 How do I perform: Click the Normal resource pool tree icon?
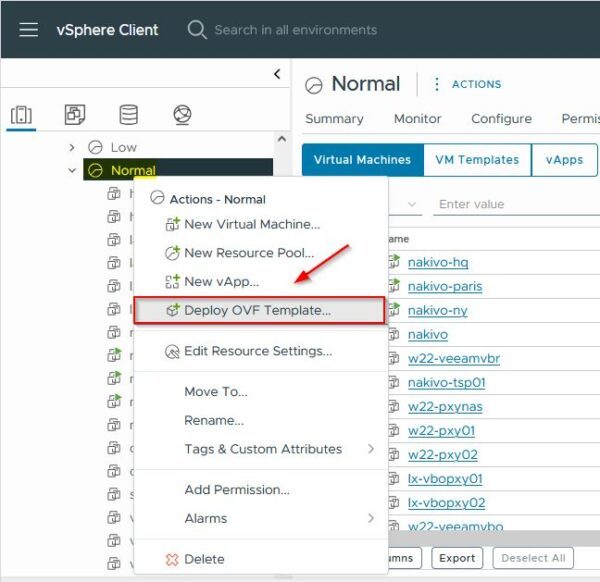pos(95,170)
